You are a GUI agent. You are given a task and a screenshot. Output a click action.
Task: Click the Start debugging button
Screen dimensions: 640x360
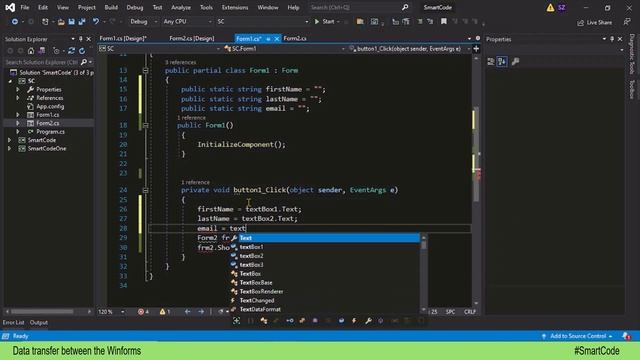click(x=325, y=22)
